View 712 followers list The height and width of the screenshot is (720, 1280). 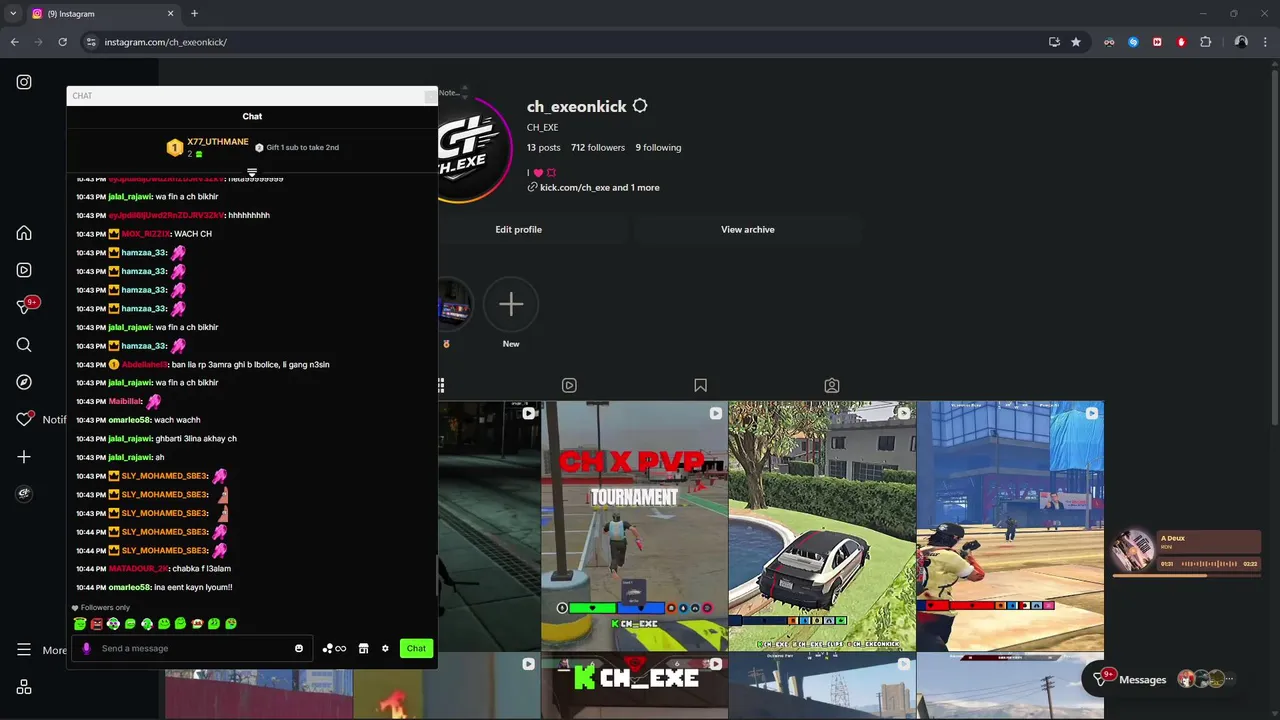point(598,147)
